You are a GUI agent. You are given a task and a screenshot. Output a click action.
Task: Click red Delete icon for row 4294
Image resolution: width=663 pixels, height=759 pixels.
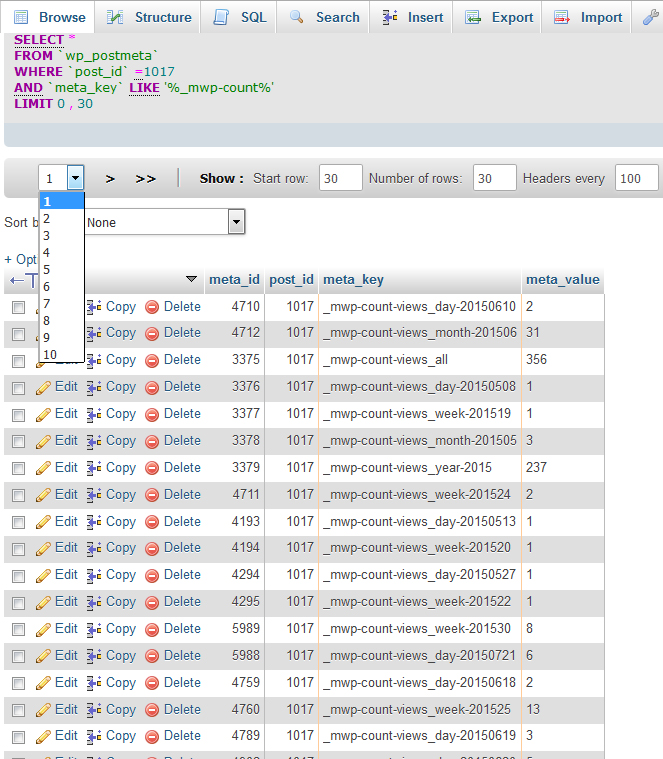(x=152, y=576)
